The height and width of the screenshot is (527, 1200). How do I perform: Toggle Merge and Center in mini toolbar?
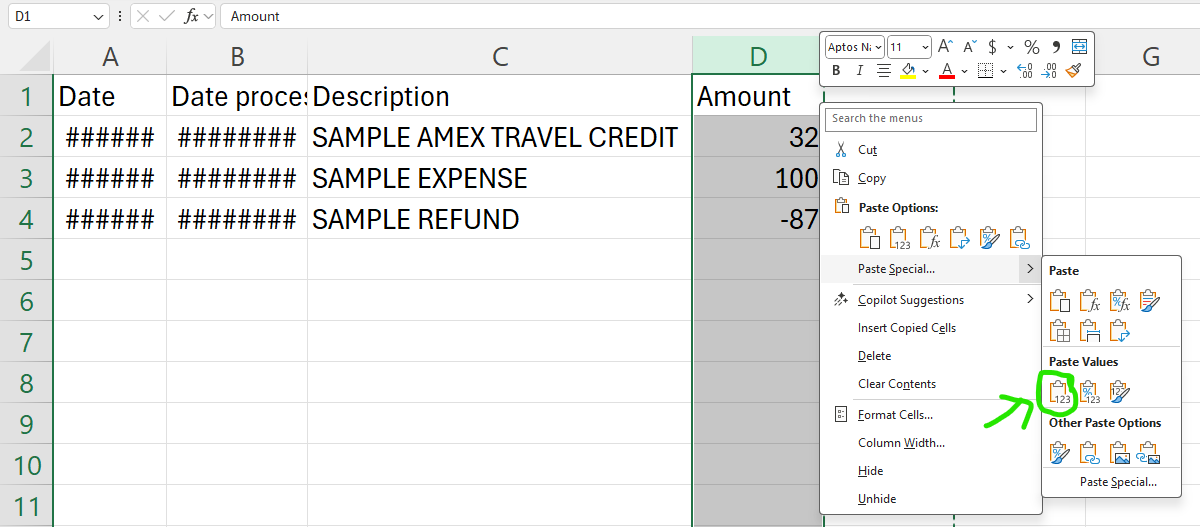(1079, 47)
